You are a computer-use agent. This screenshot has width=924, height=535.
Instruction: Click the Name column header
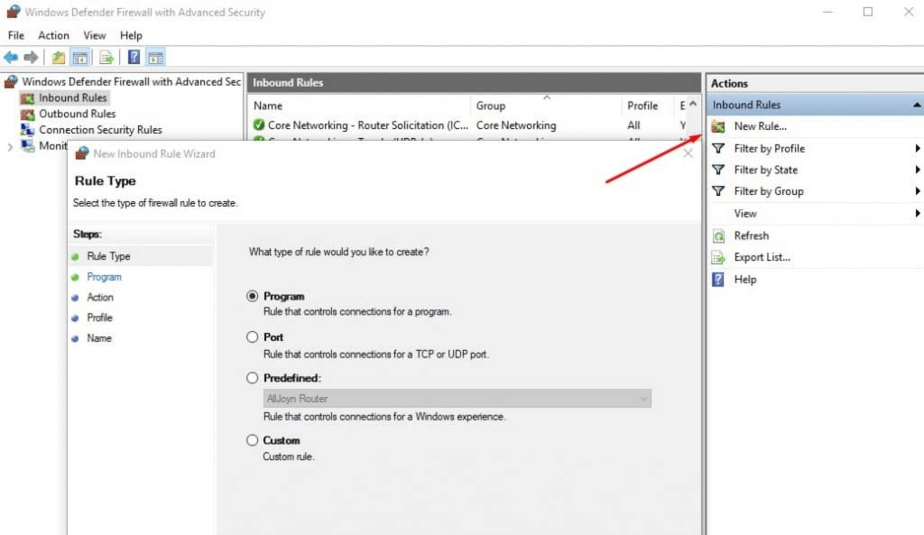pyautogui.click(x=268, y=106)
